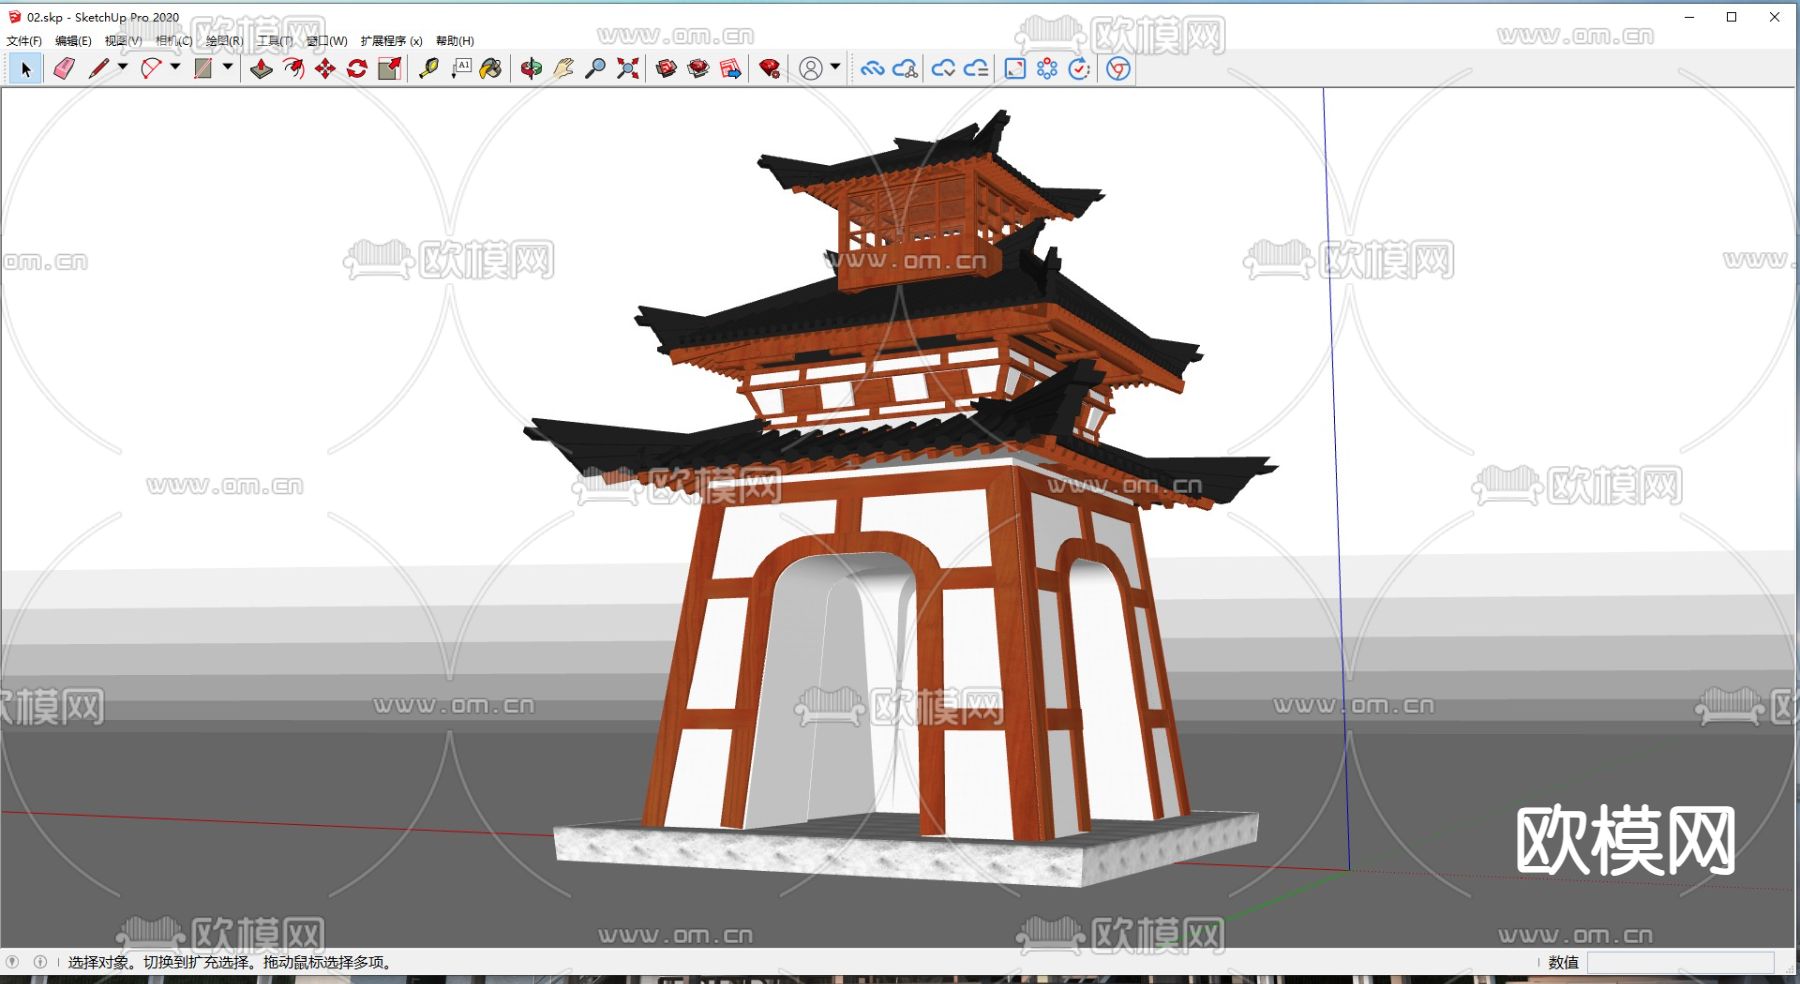Activate the Paint Bucket tool

[491, 68]
